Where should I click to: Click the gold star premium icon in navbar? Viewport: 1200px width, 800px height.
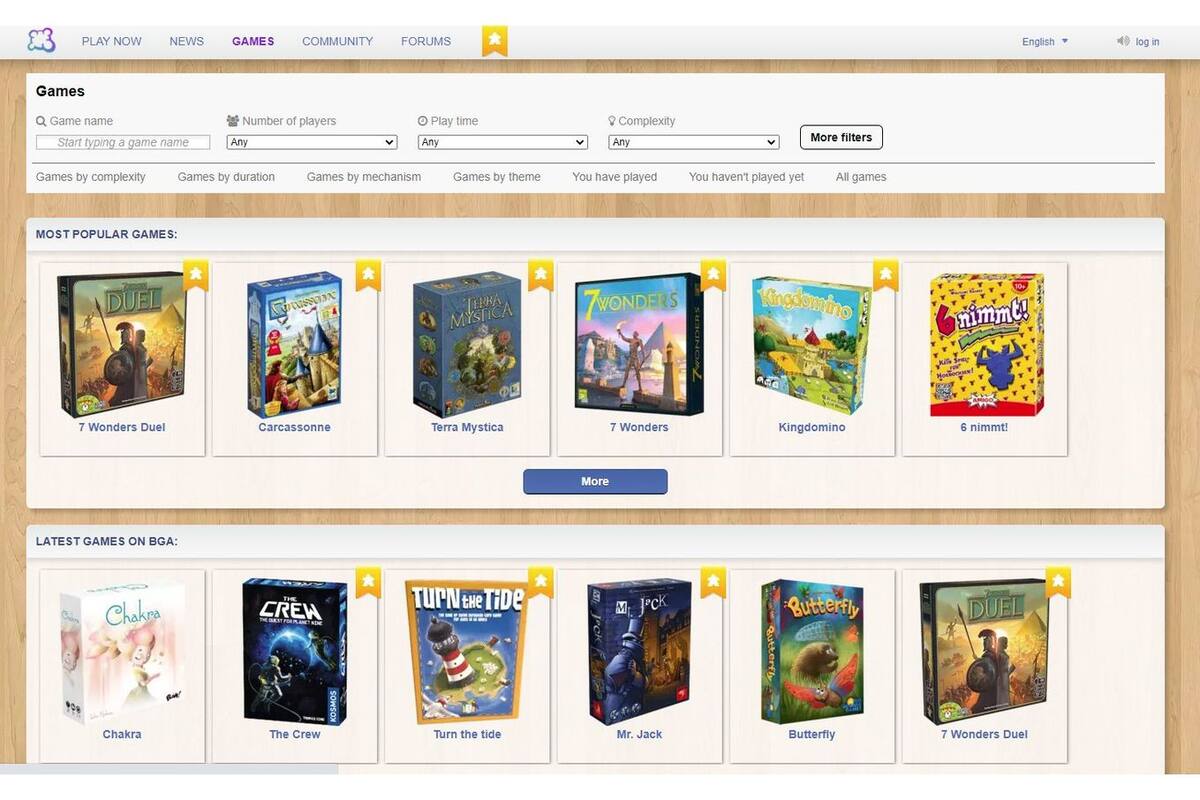click(495, 41)
